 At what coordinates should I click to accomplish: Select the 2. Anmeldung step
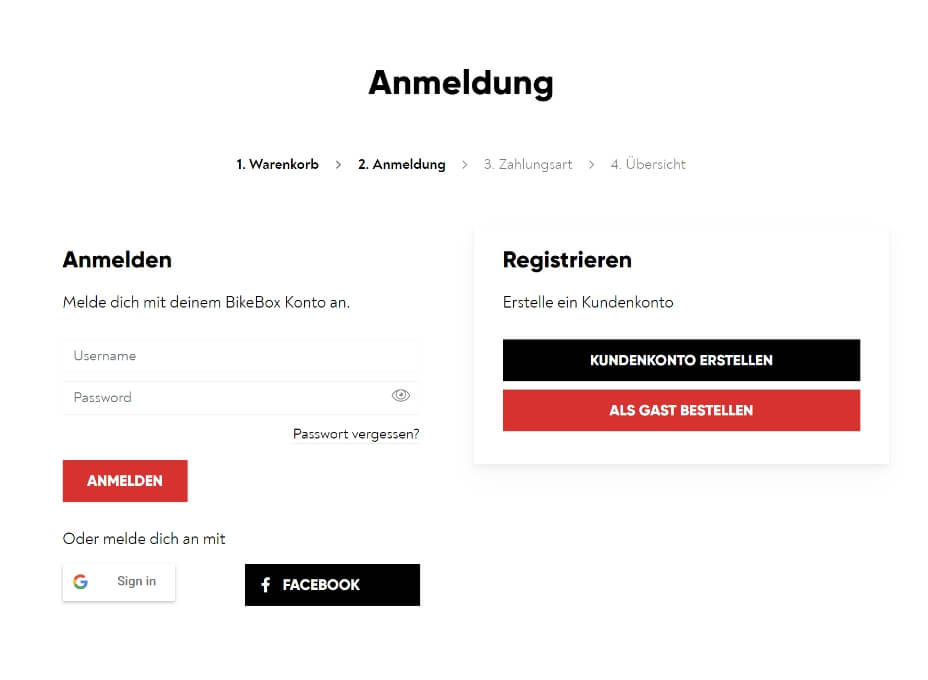tap(401, 164)
